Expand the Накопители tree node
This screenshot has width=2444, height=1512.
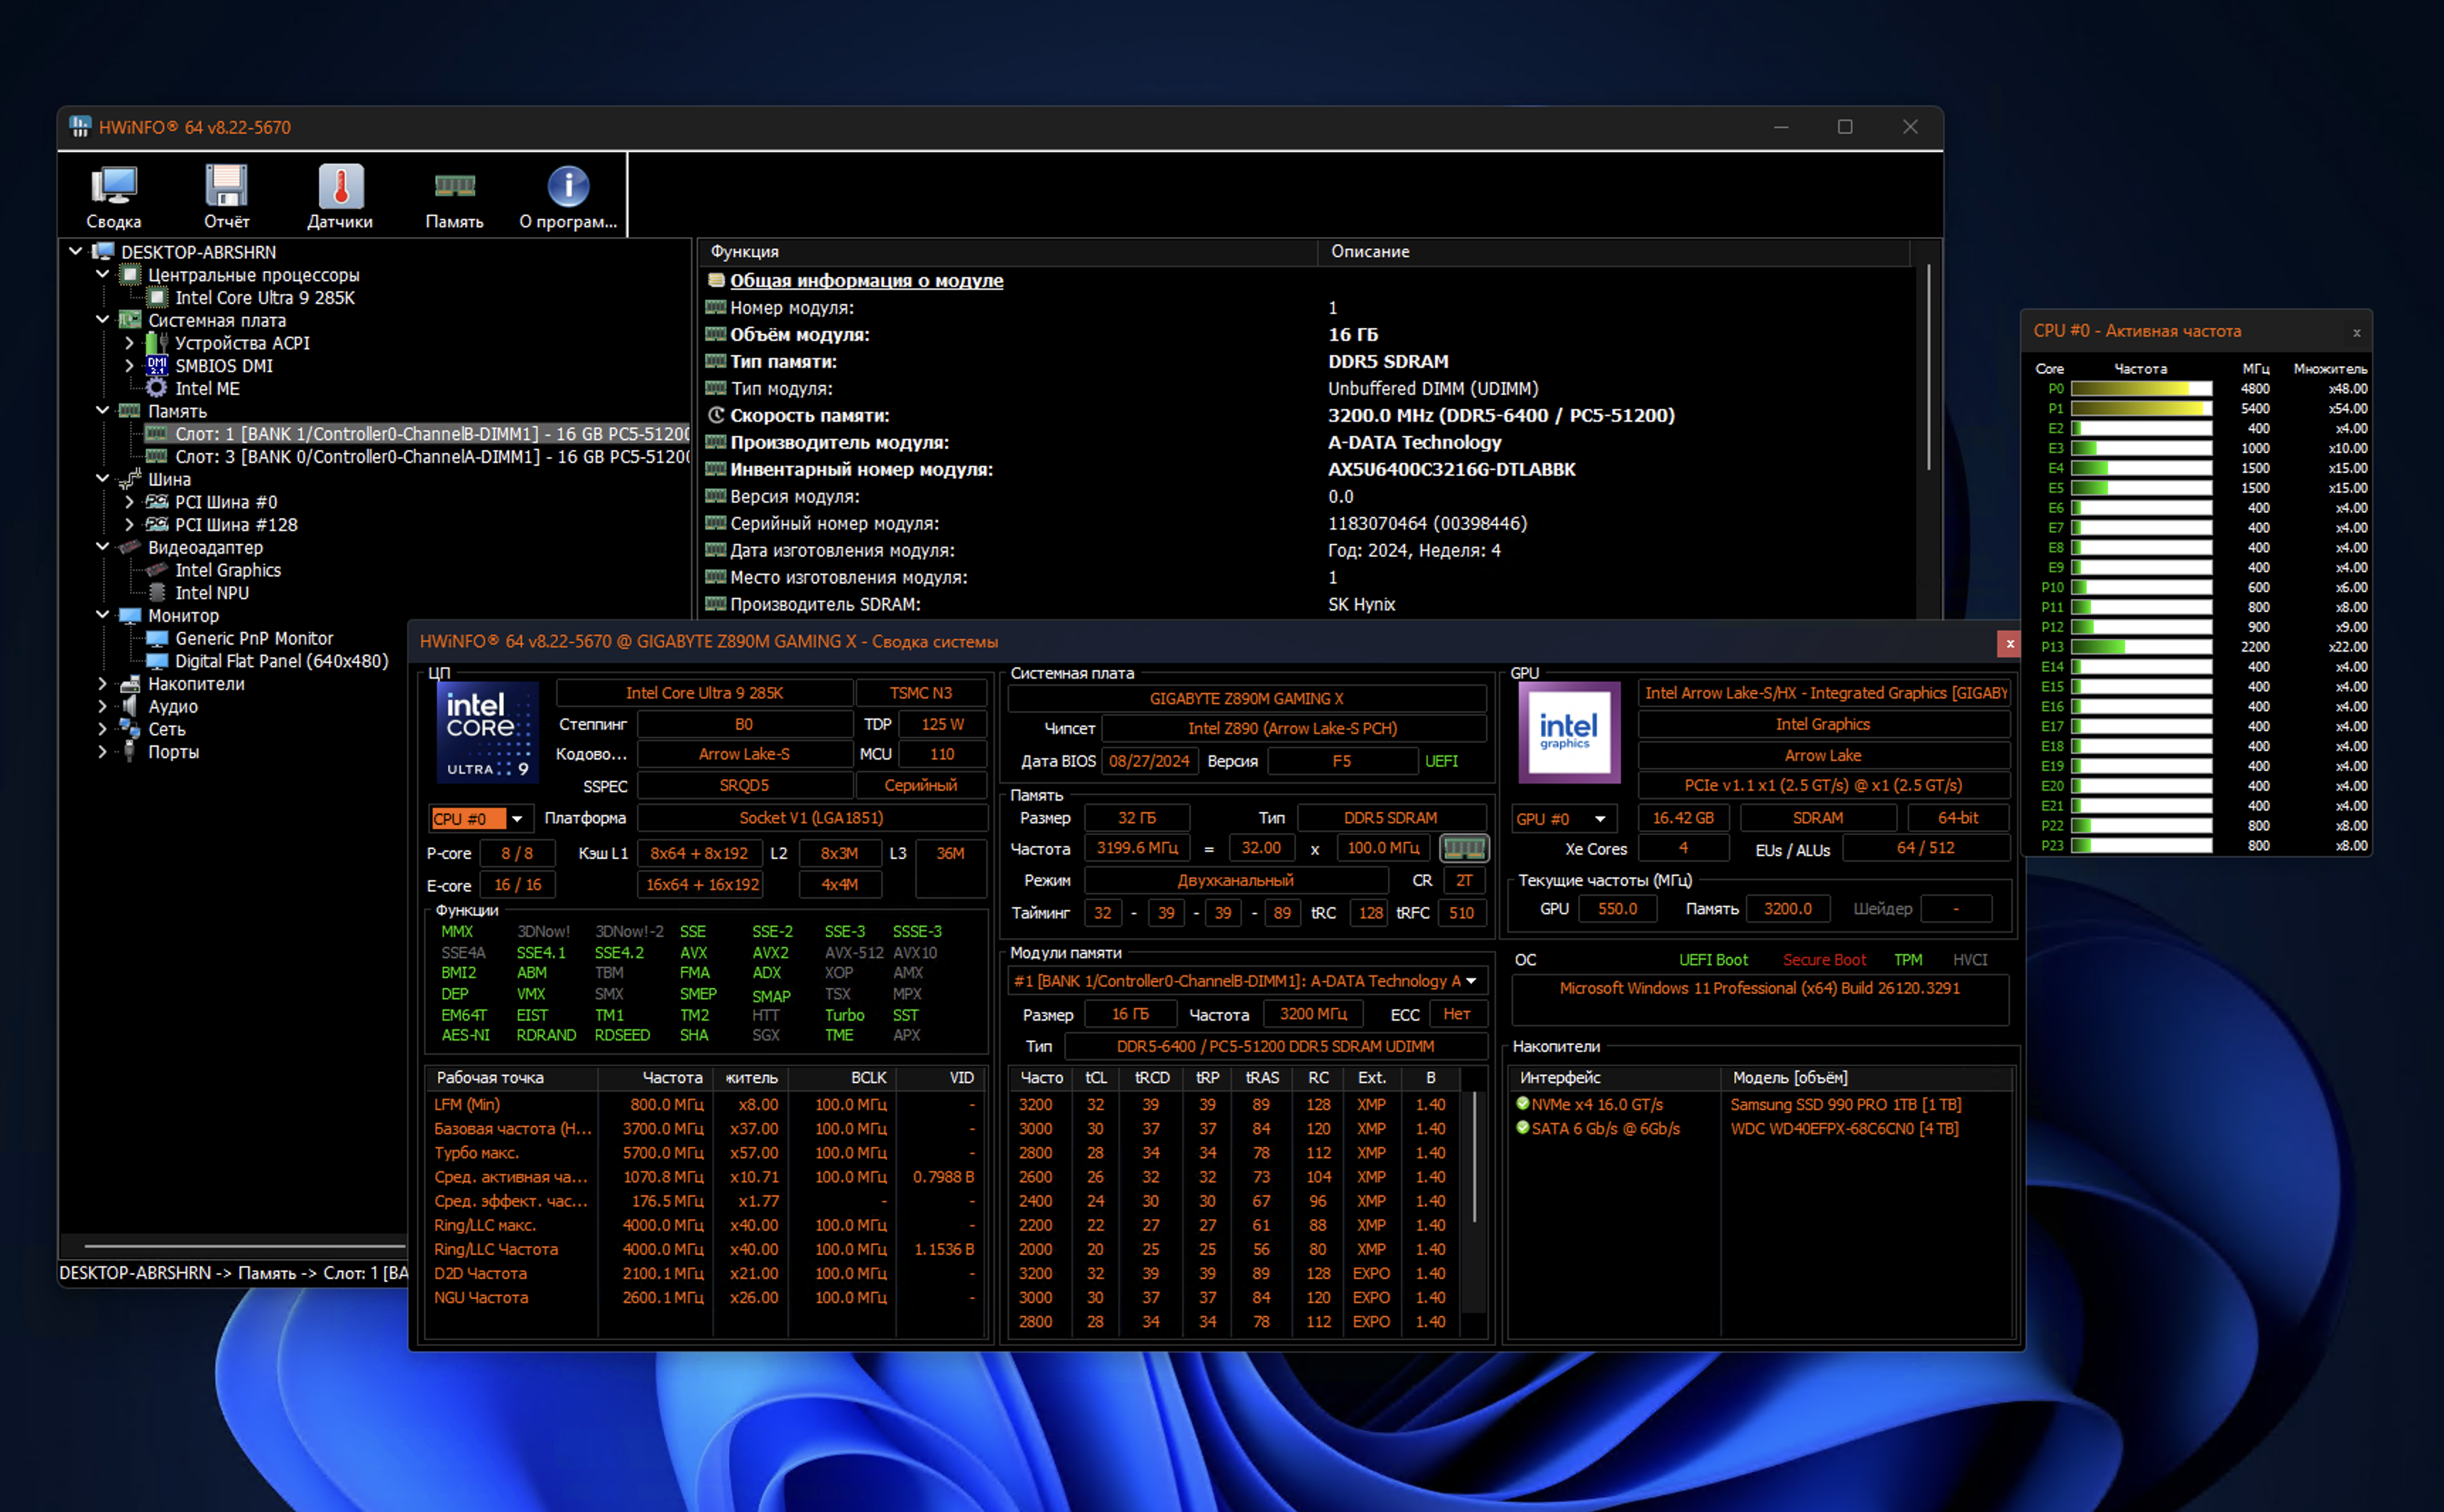102,684
